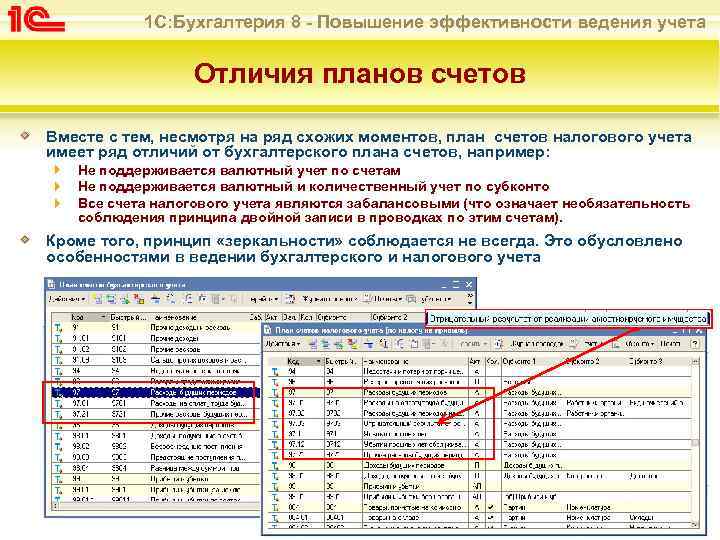Click the vertical scrollbar thumb of tax chart window

(x=695, y=443)
